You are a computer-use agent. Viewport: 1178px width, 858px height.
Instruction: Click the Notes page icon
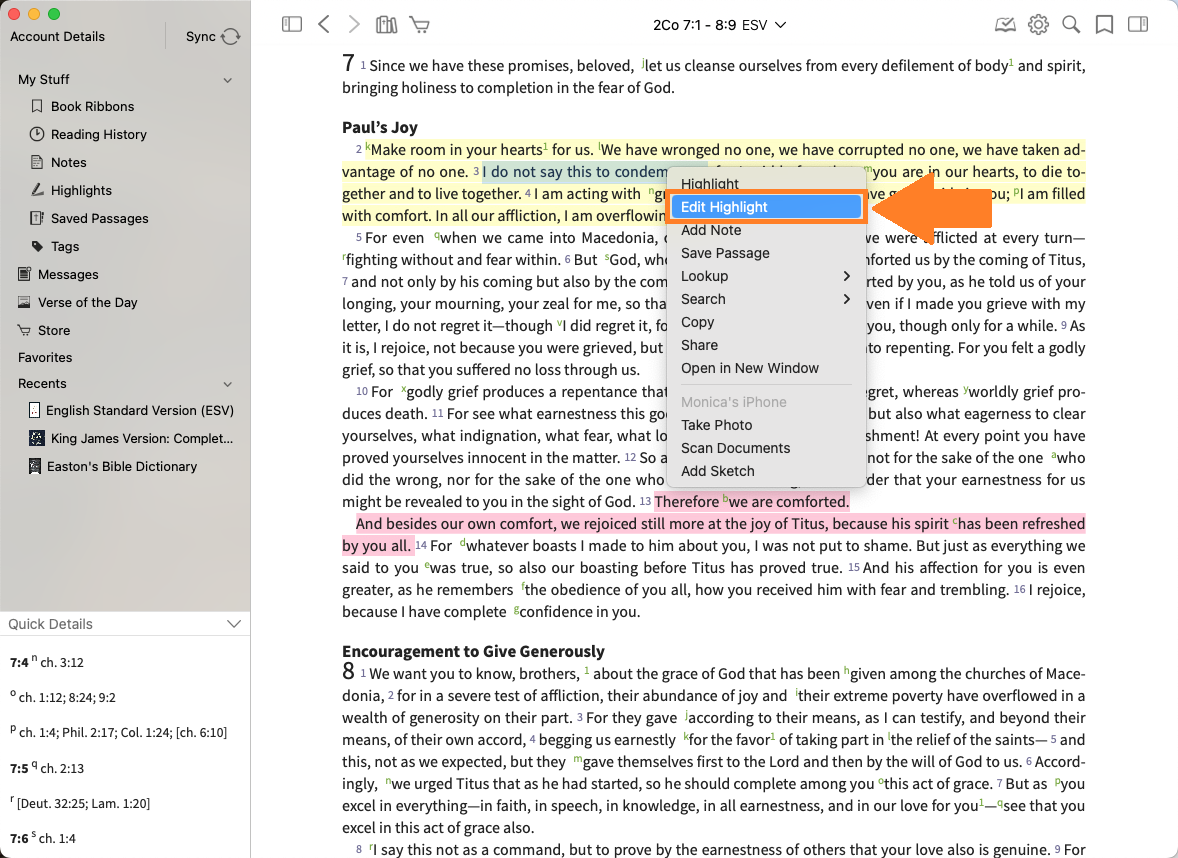click(36, 162)
